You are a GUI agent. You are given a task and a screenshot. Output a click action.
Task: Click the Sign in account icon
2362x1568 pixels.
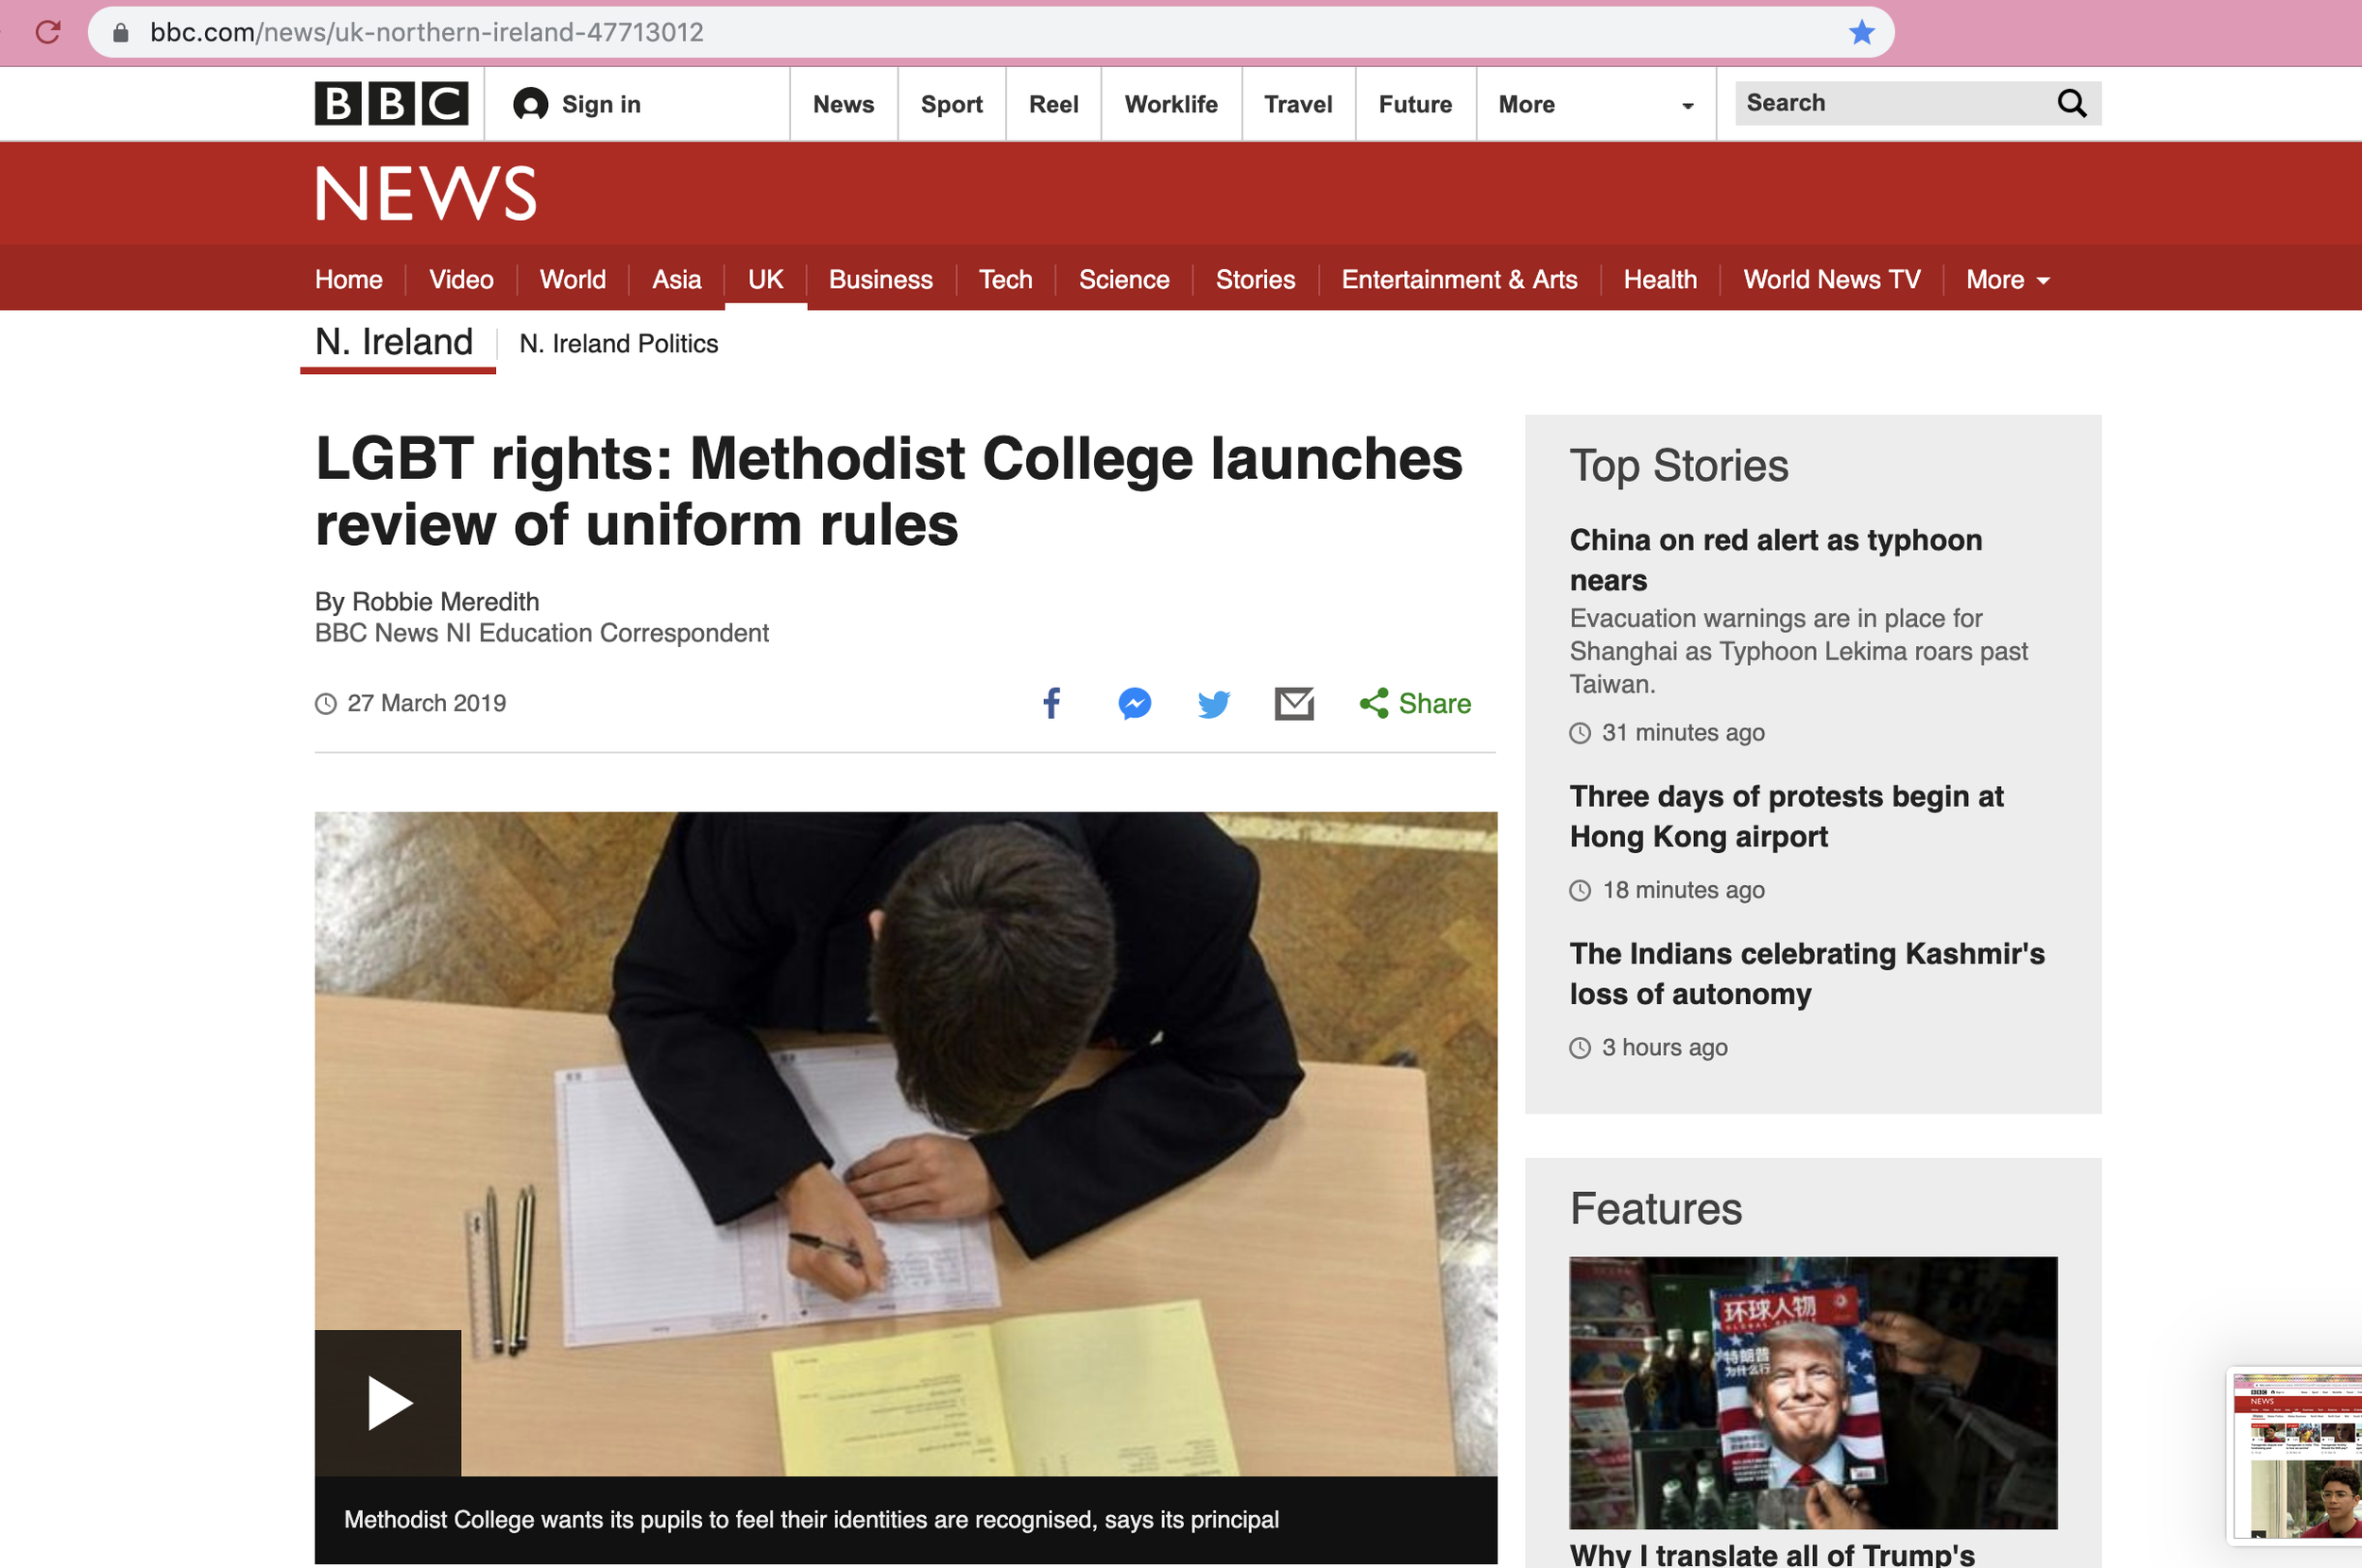530,104
